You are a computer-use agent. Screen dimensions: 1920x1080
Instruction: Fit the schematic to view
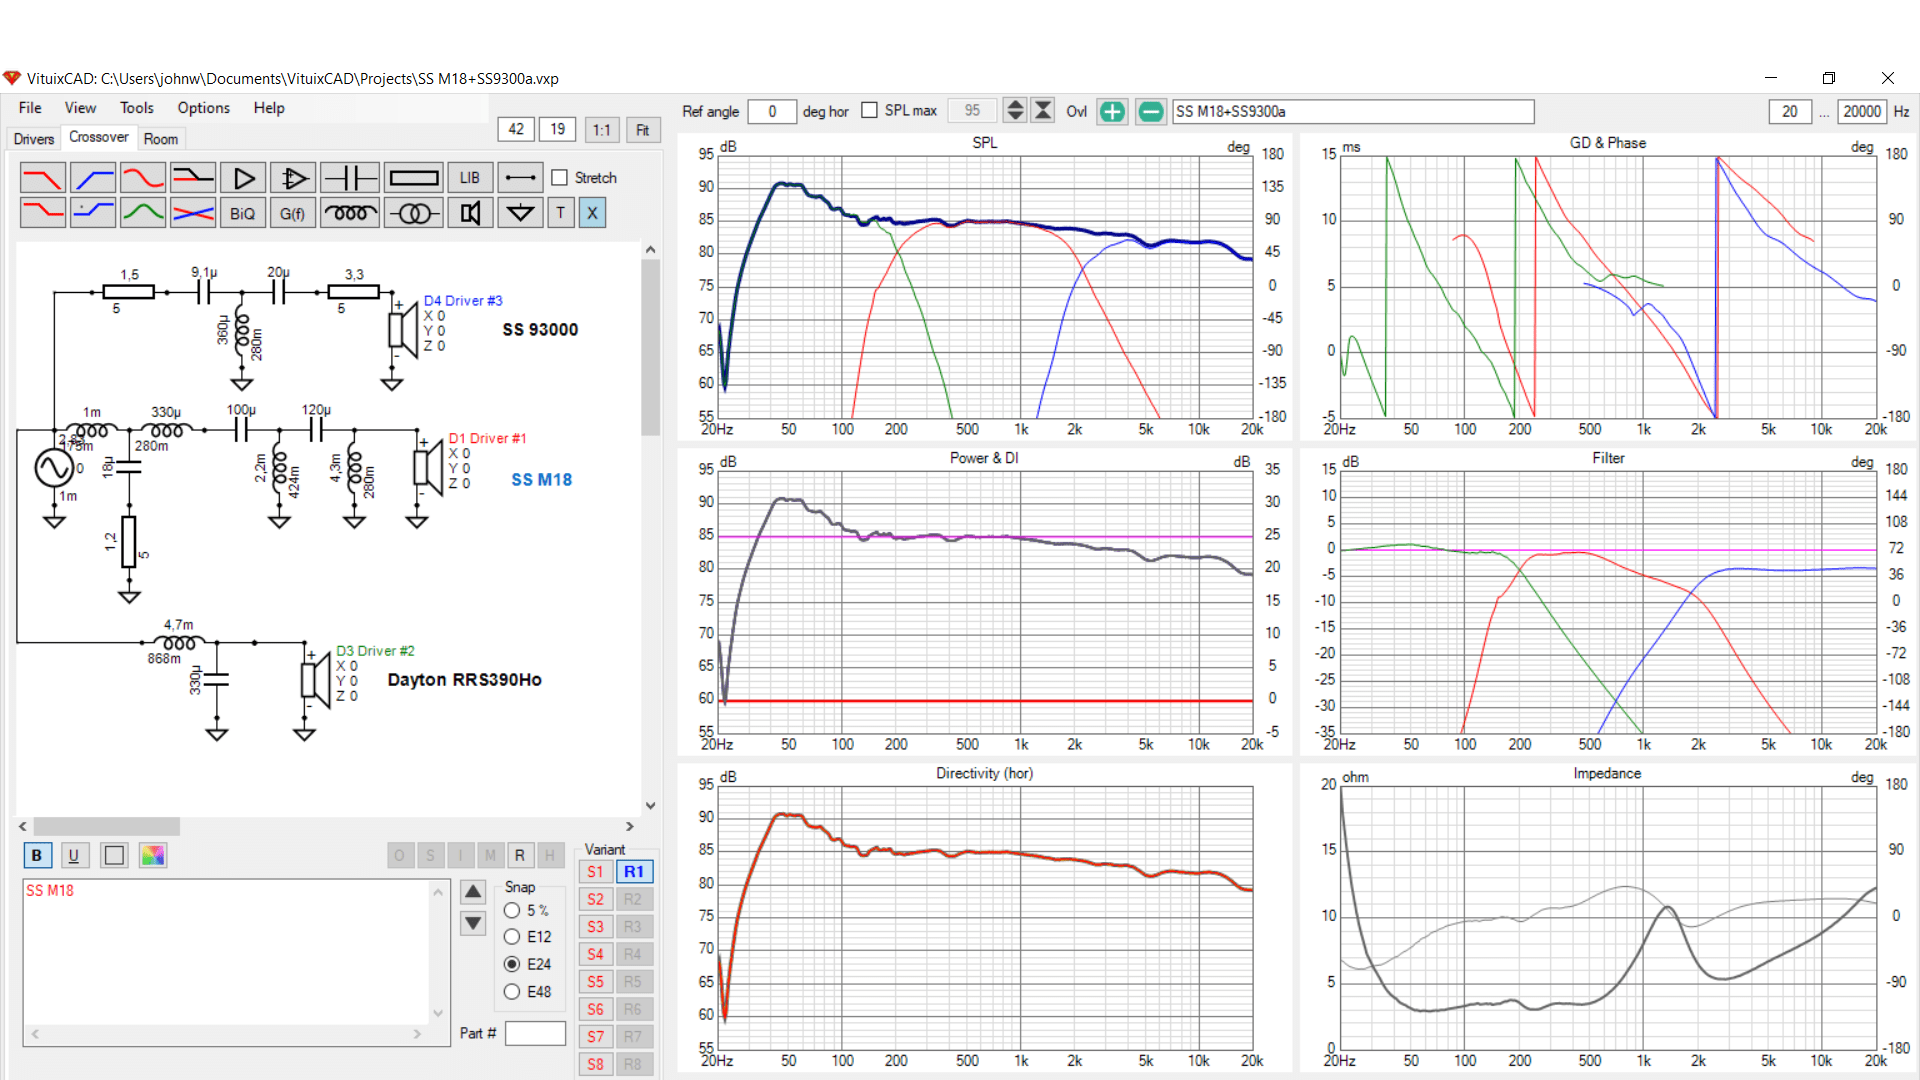pyautogui.click(x=642, y=130)
